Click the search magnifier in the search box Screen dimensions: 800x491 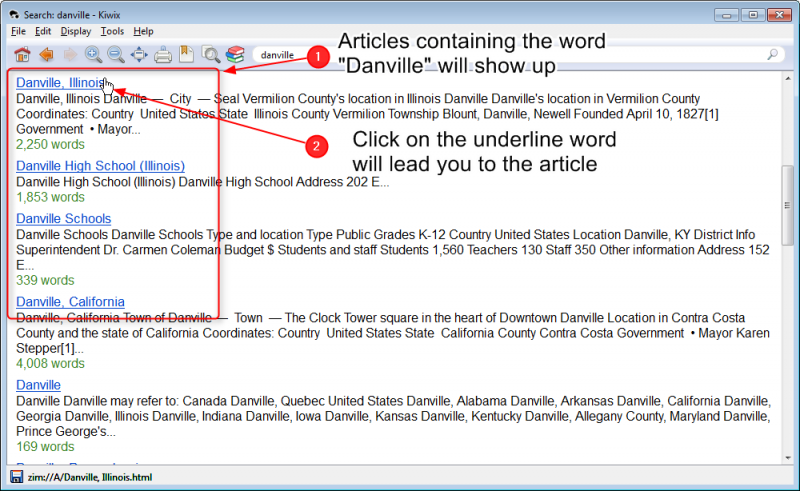tap(772, 54)
